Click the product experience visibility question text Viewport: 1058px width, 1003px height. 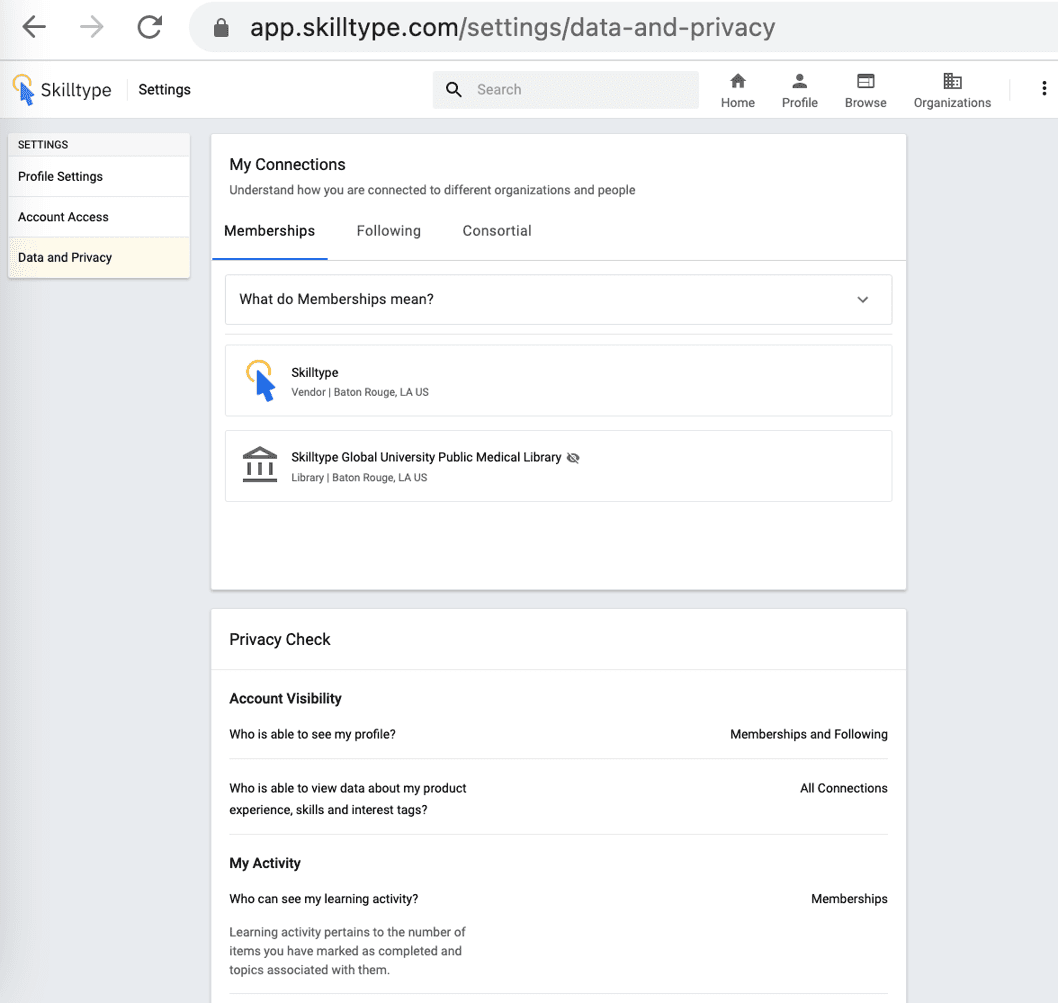tap(347, 799)
